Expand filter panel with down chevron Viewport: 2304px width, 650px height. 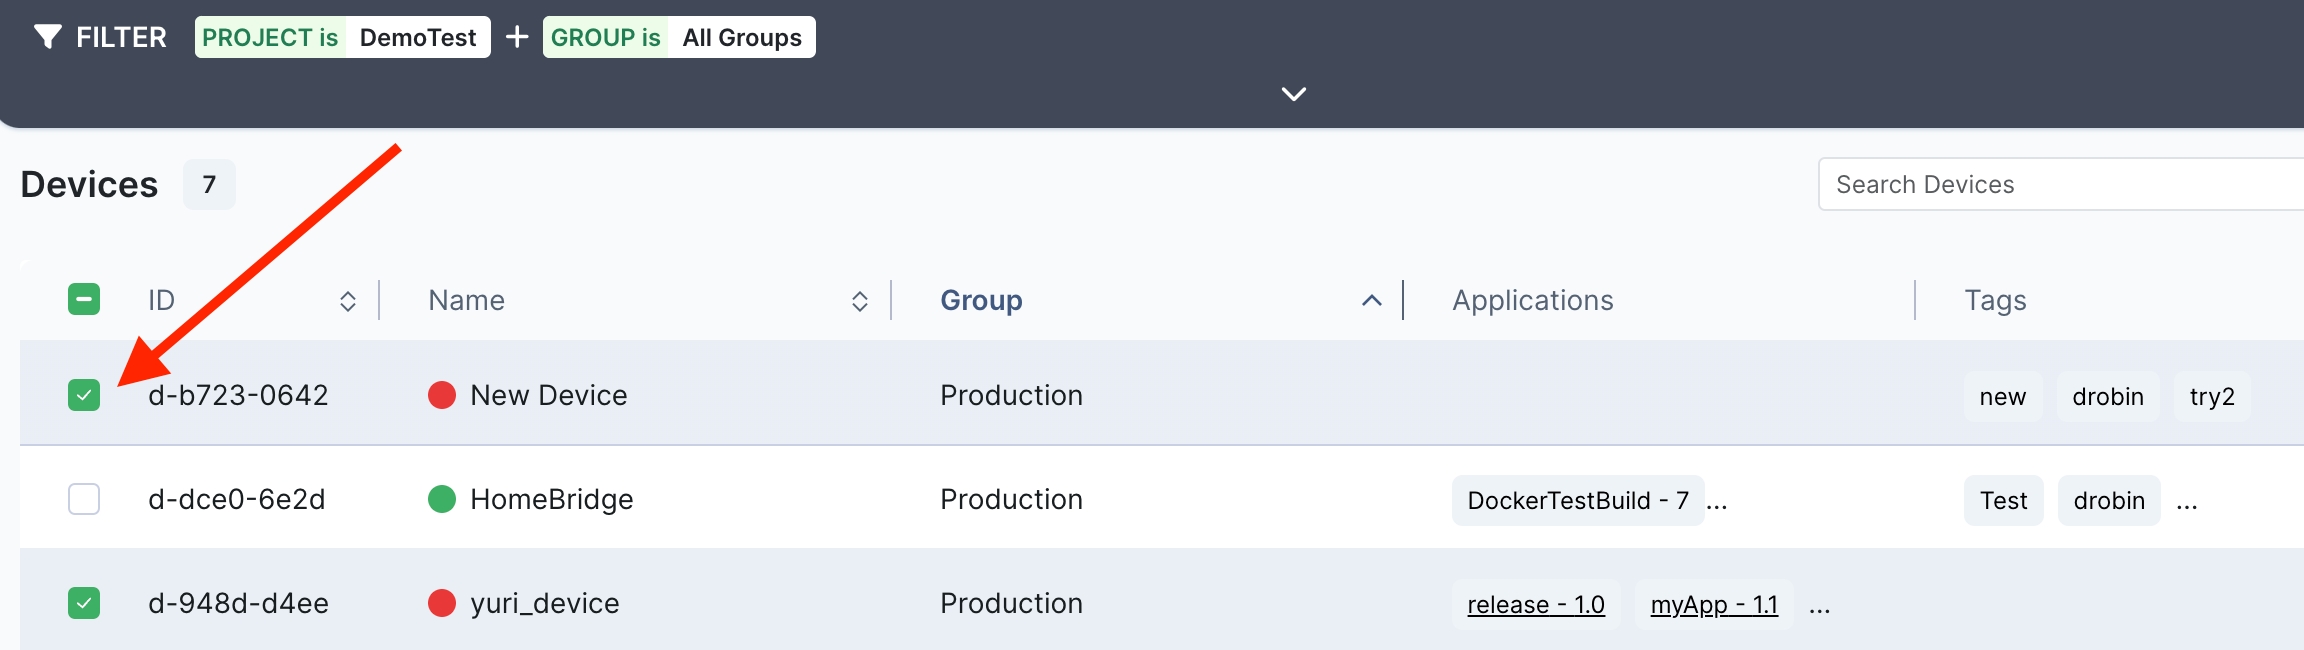(1294, 94)
